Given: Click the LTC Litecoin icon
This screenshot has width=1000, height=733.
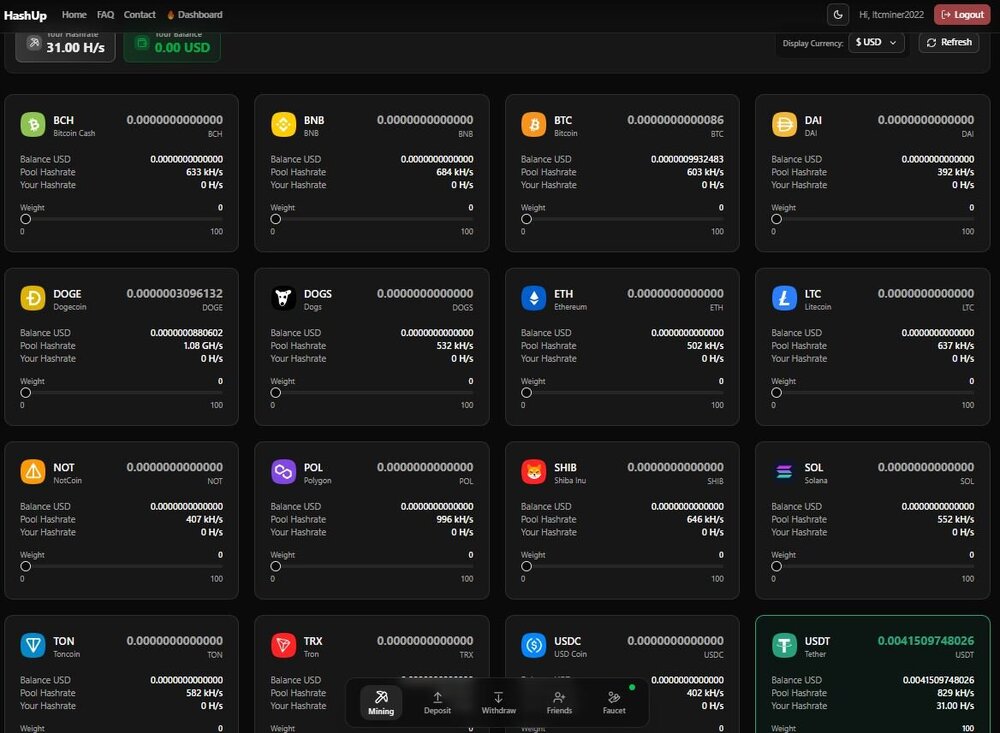Looking at the screenshot, I should click(784, 298).
